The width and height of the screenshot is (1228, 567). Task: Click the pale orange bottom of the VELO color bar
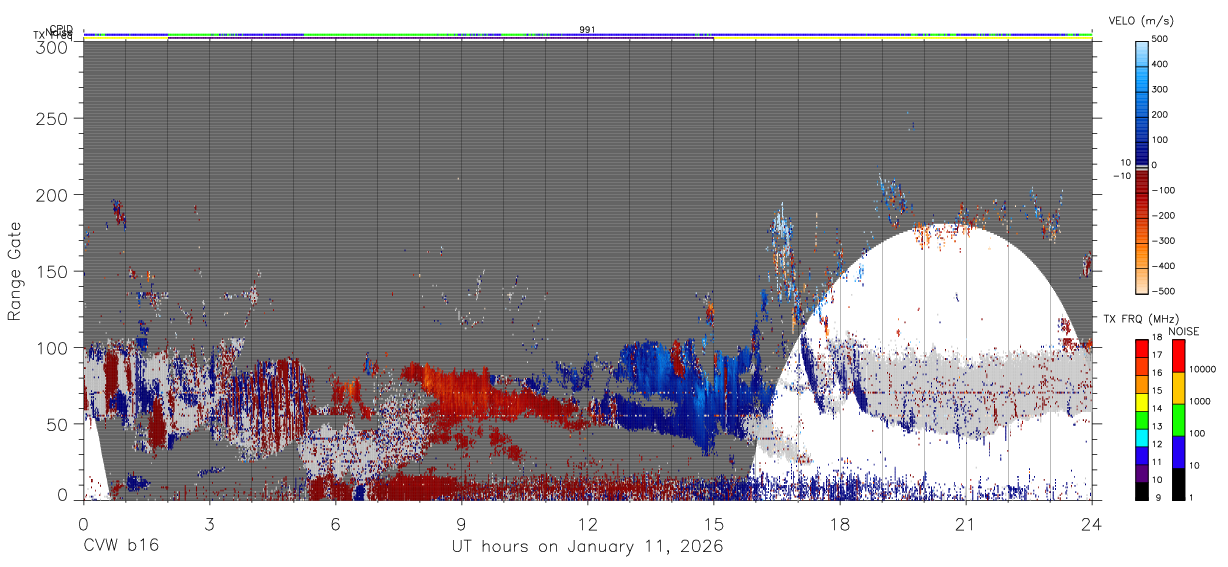click(x=1142, y=280)
